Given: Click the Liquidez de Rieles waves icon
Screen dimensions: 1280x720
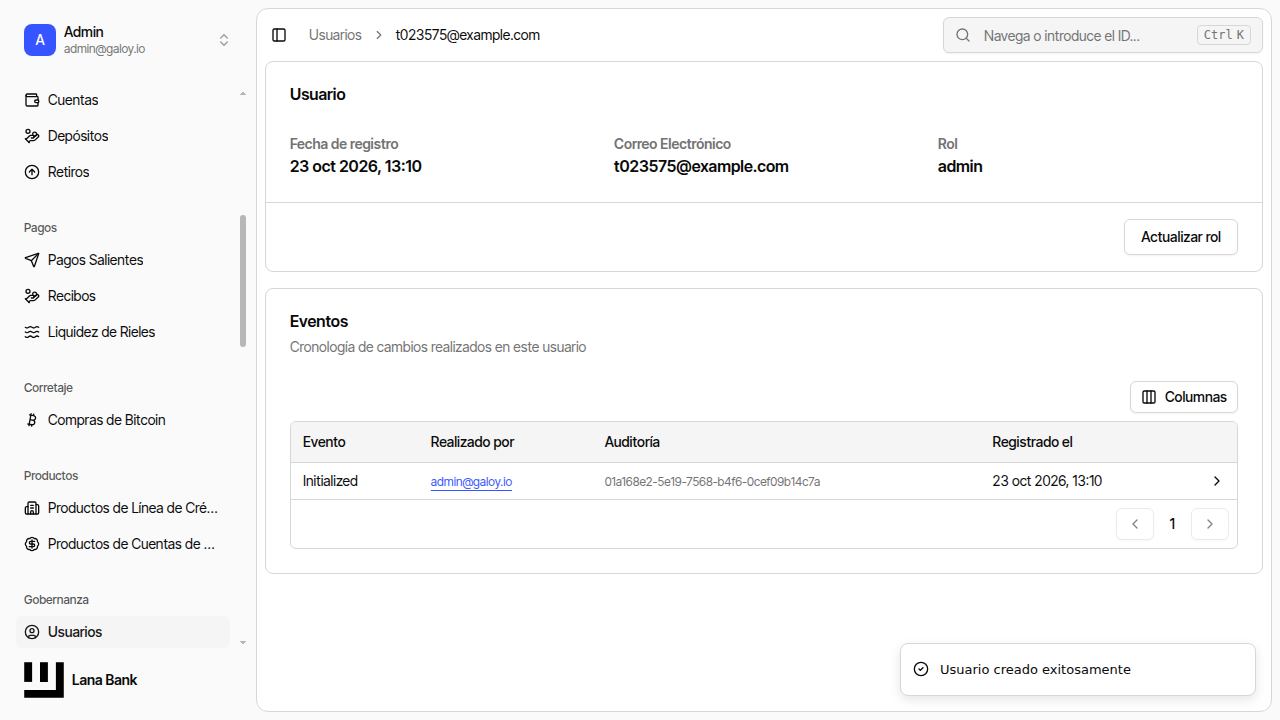Looking at the screenshot, I should [32, 332].
